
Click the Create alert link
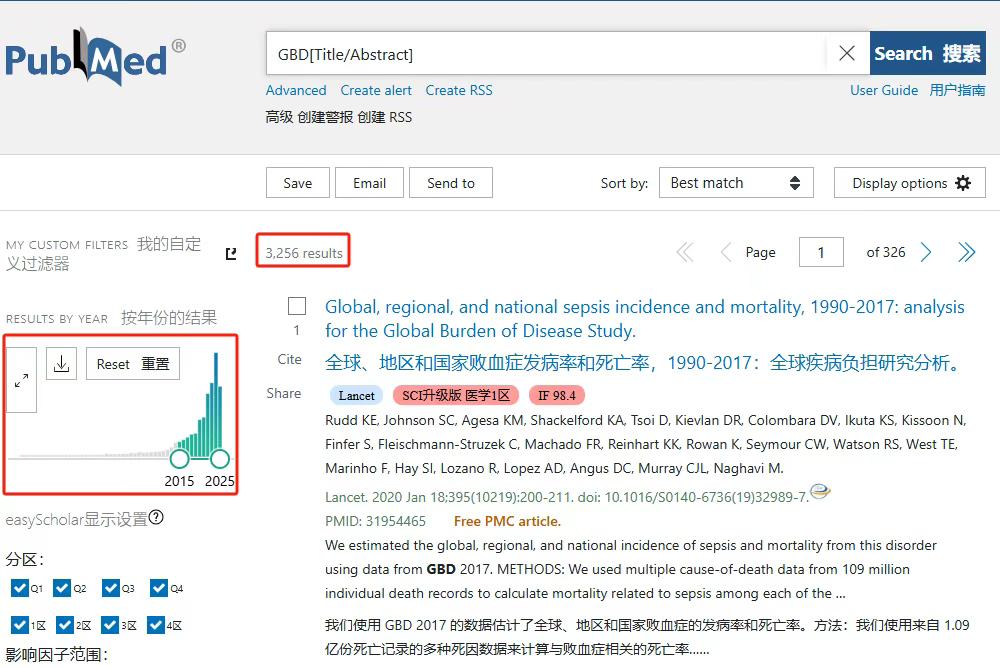click(376, 91)
